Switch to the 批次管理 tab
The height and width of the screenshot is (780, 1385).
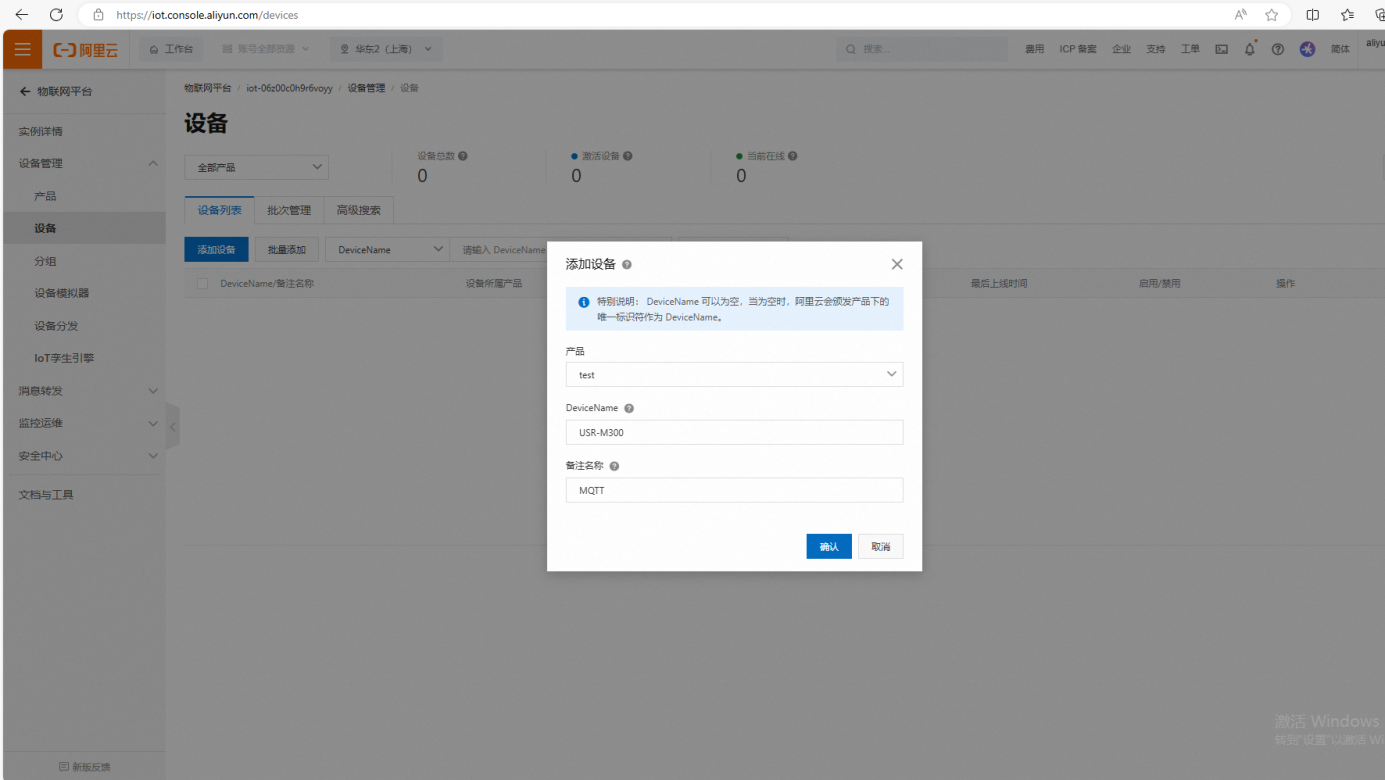click(x=289, y=210)
